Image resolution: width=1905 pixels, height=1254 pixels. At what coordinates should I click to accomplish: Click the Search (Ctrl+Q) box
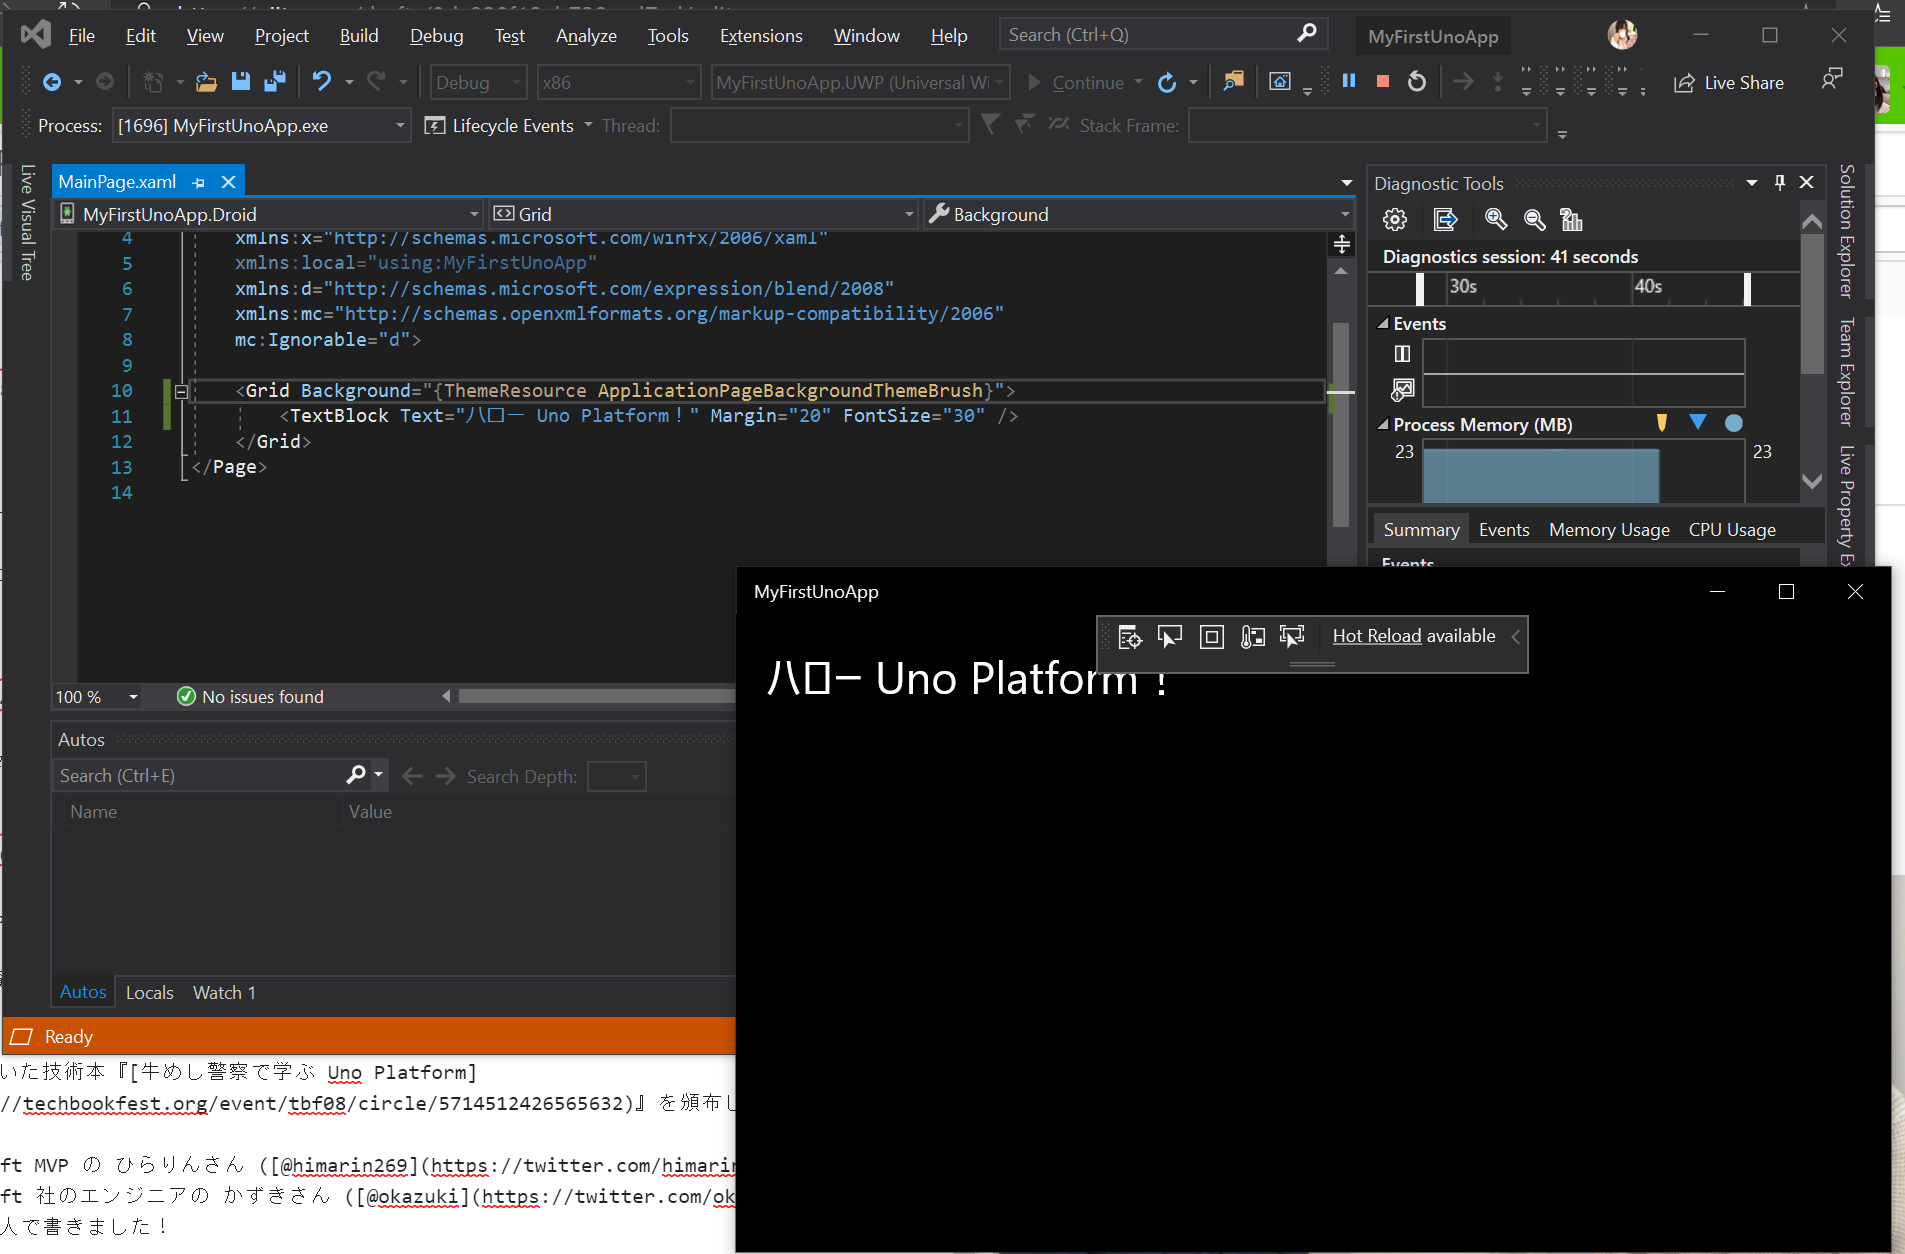(x=1164, y=35)
